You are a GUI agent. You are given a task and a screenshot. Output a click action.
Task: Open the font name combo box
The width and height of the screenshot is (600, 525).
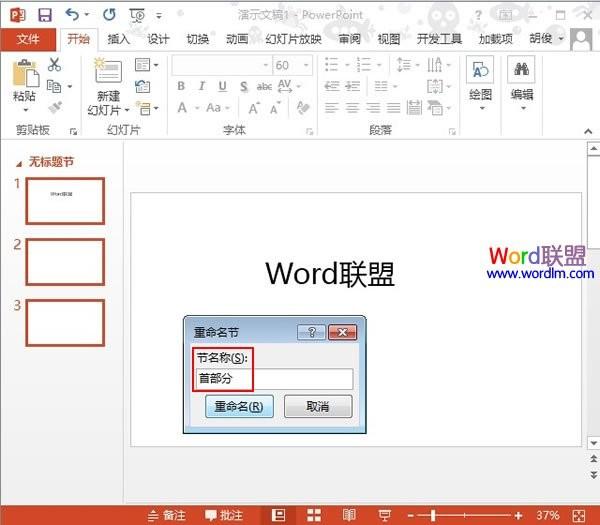pyautogui.click(x=221, y=65)
